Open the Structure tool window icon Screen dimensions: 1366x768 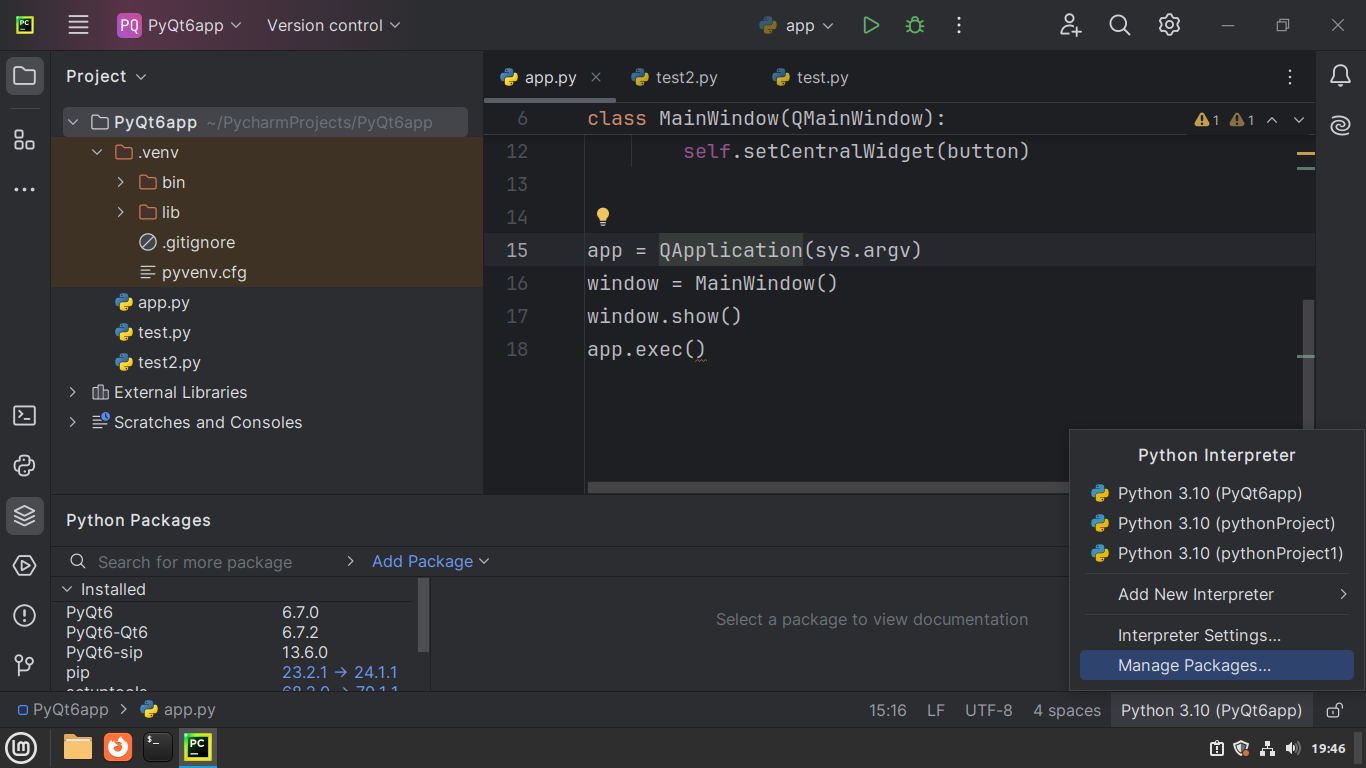click(x=25, y=139)
